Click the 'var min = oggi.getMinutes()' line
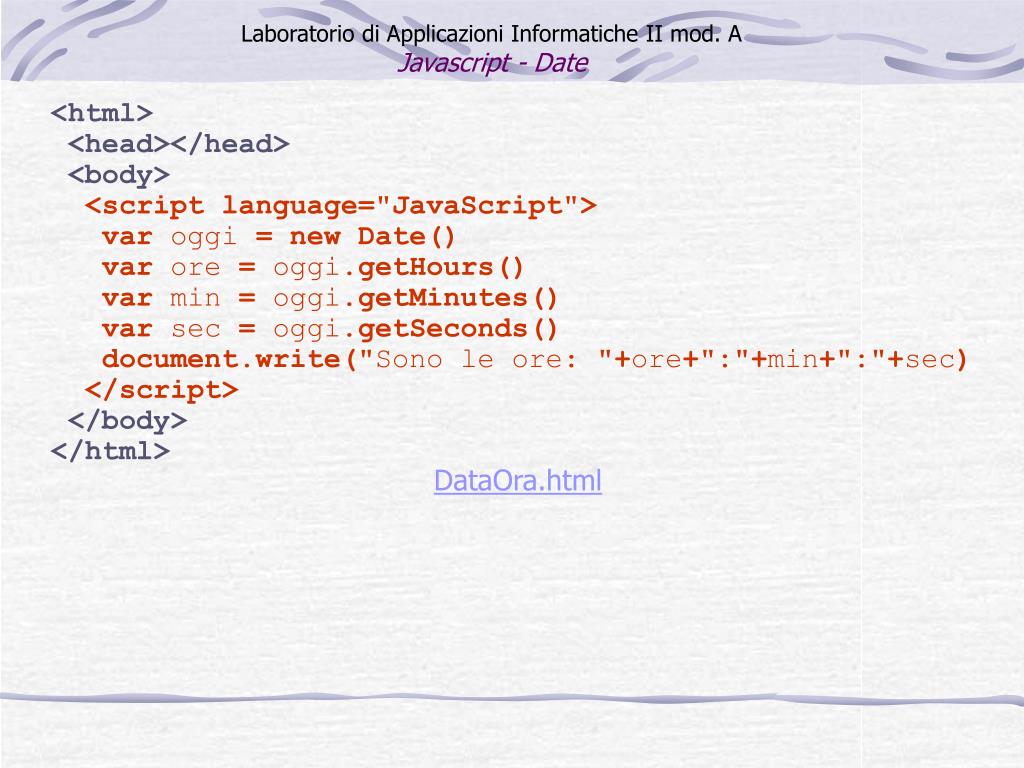 point(330,298)
